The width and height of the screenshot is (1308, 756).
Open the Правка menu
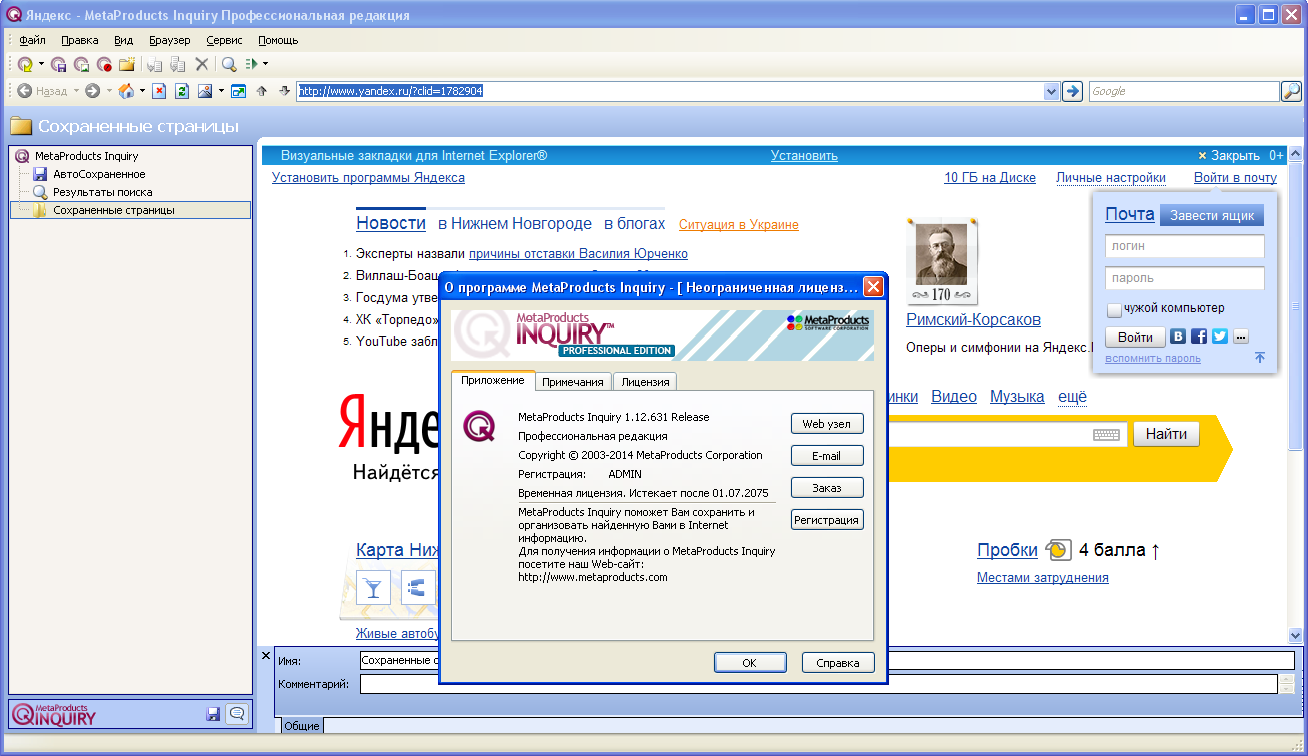pyautogui.click(x=79, y=40)
